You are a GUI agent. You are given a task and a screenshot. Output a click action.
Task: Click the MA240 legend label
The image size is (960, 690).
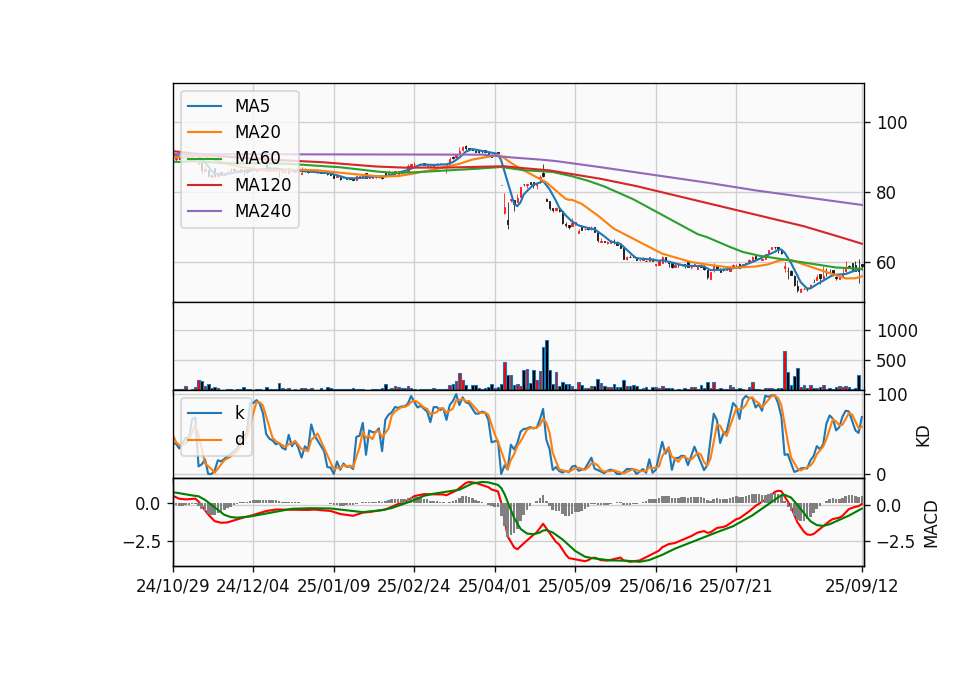[x=263, y=211]
